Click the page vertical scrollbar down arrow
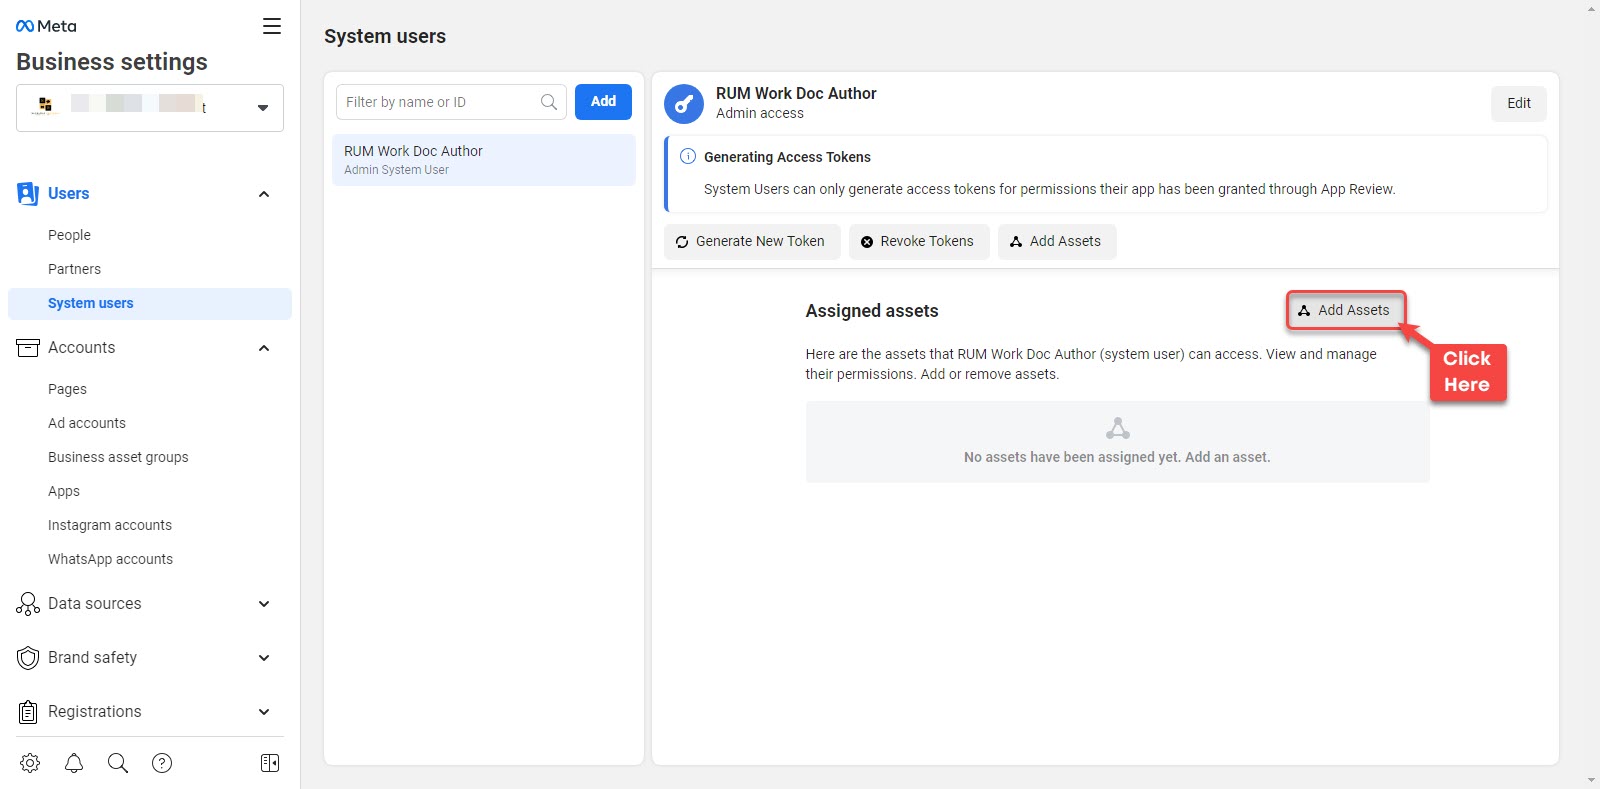1600x789 pixels. 1591,780
